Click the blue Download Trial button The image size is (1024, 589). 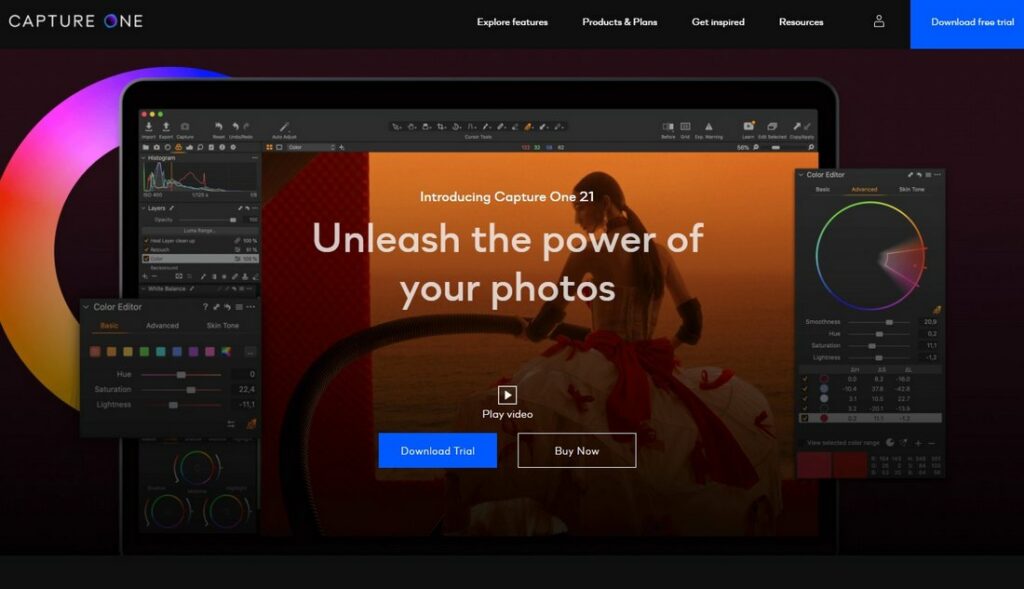(x=438, y=451)
